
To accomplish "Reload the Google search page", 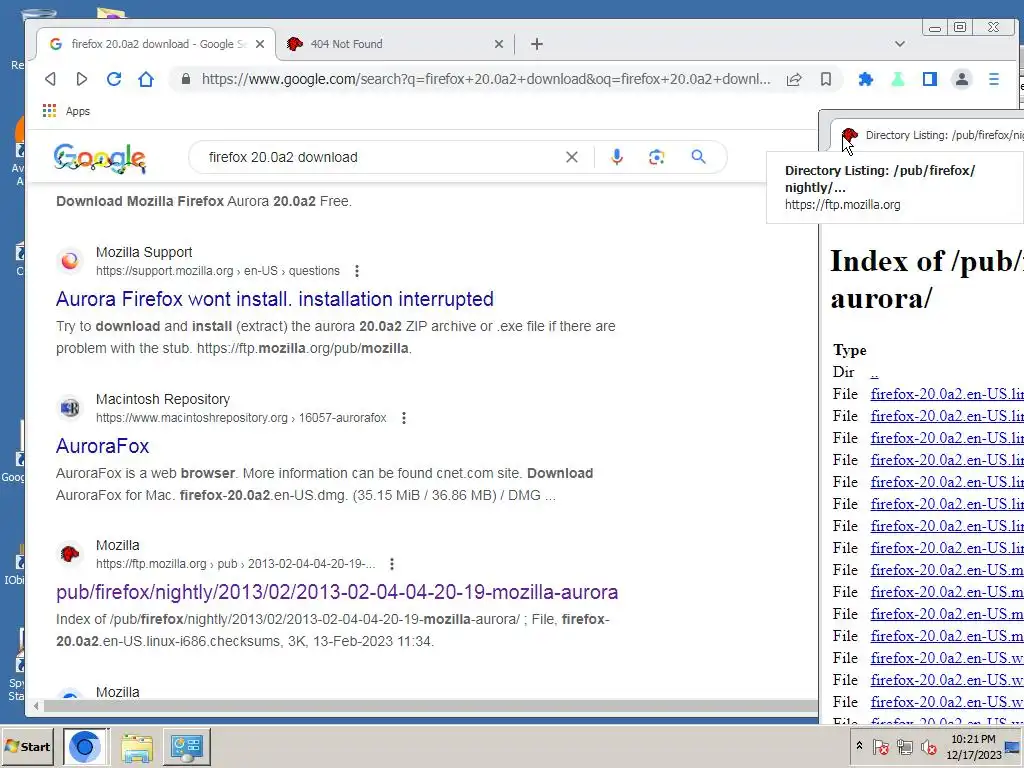I will pos(114,79).
